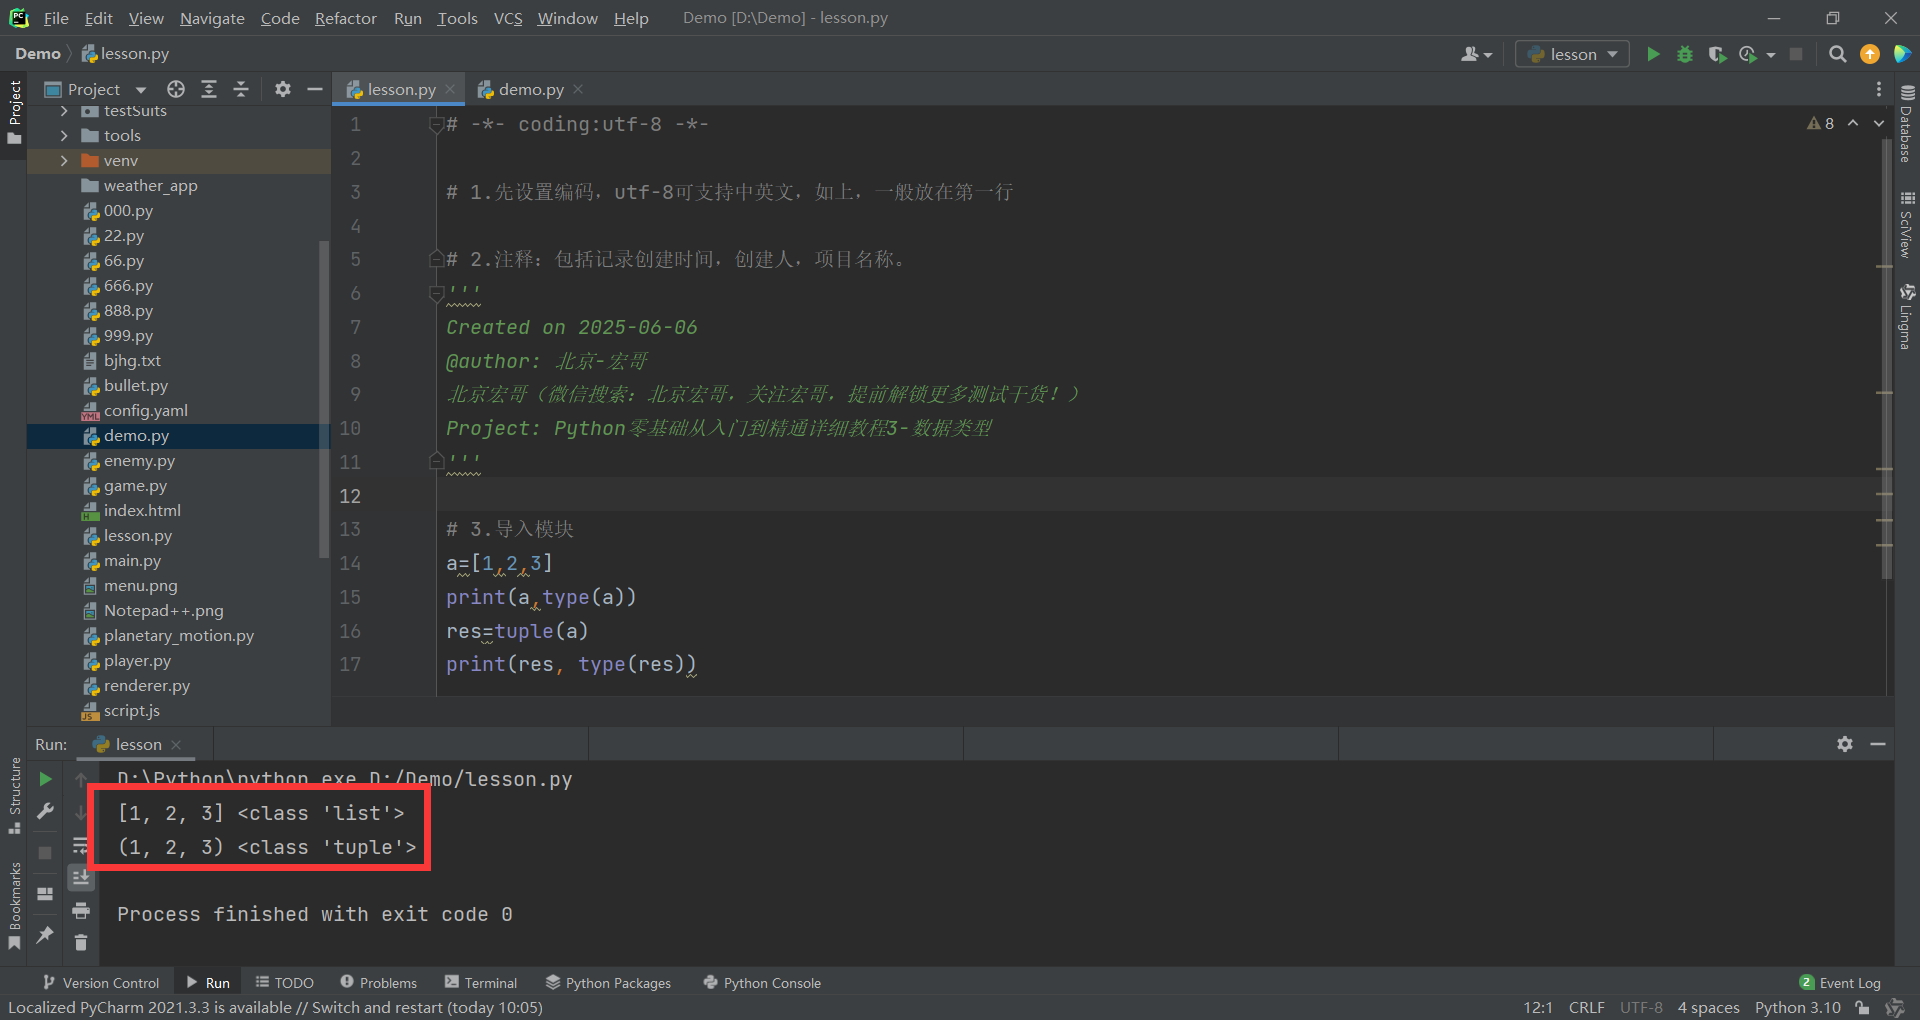Open the lesson run configuration dropdown
Viewport: 1920px width, 1020px height.
click(1572, 54)
